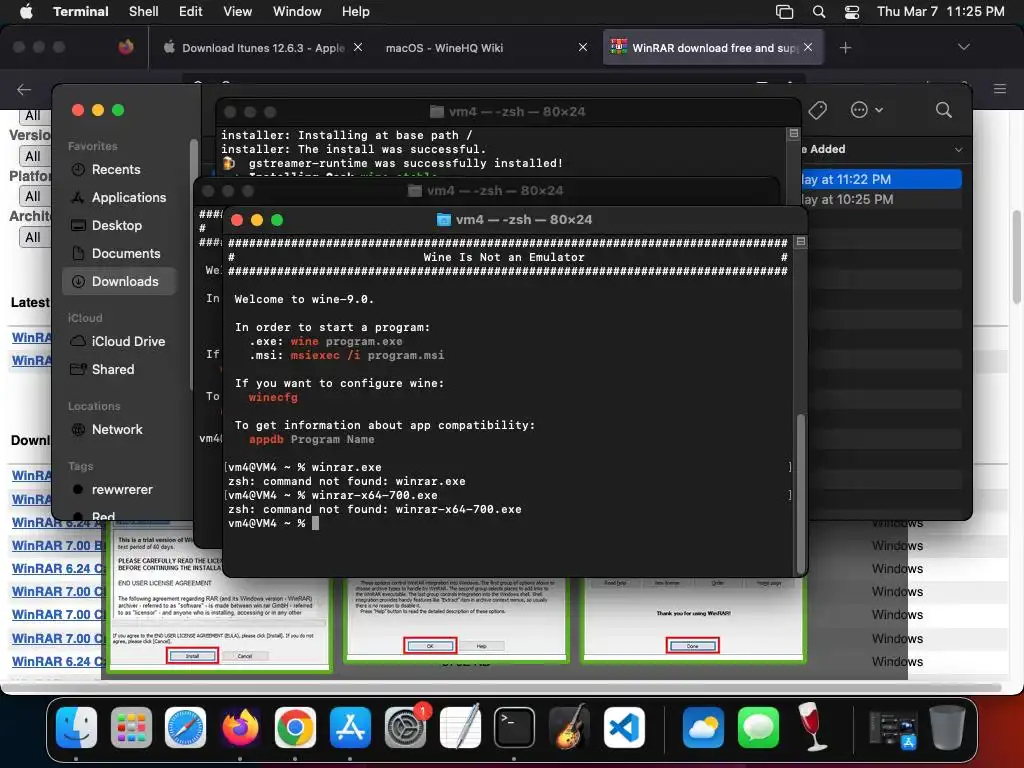
Task: Open Safari from the Dock
Action: (185, 727)
